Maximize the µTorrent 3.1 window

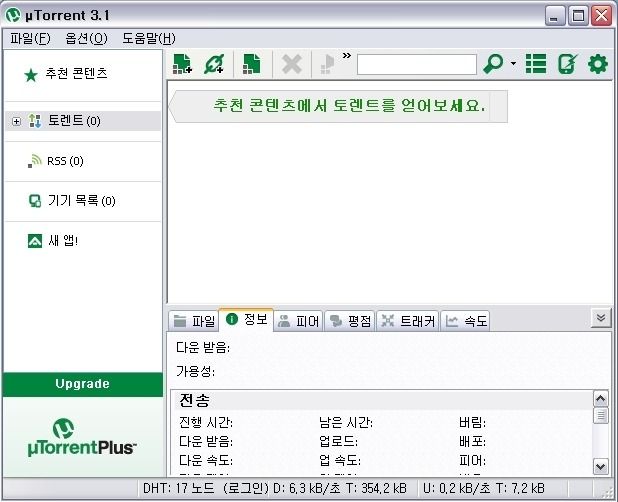(x=578, y=16)
